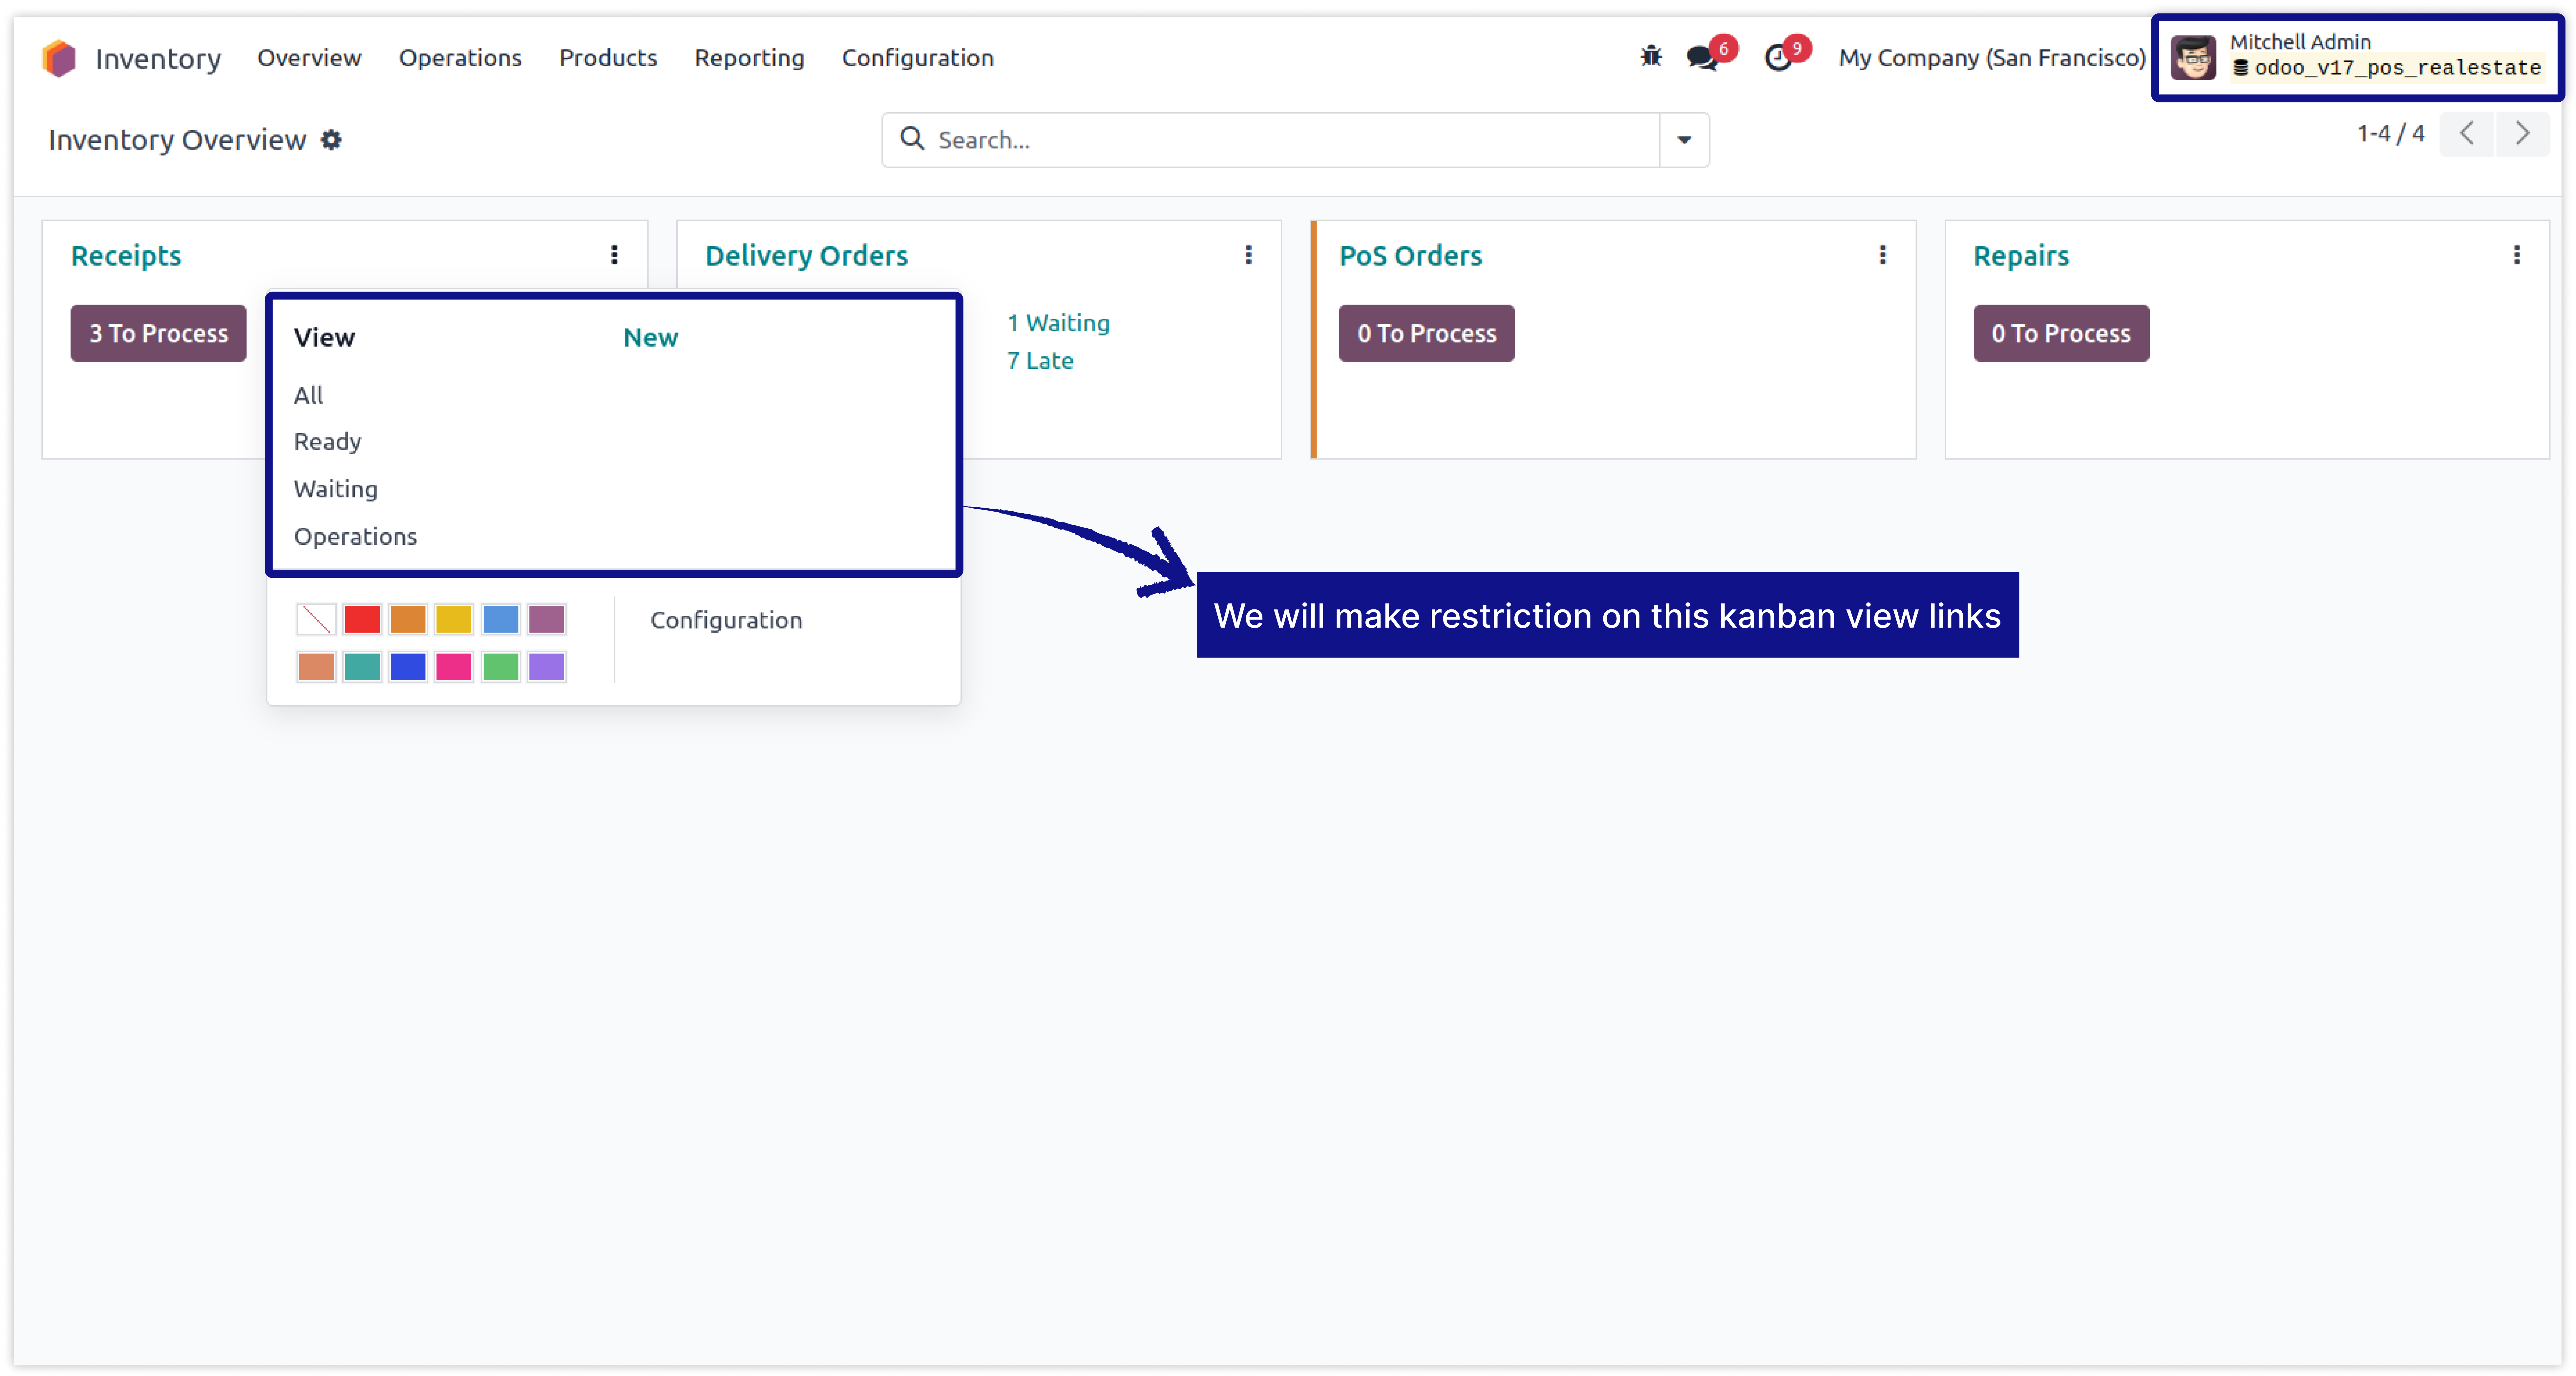Click the search magnifier icon
2576x1376 pixels.
[x=912, y=139]
